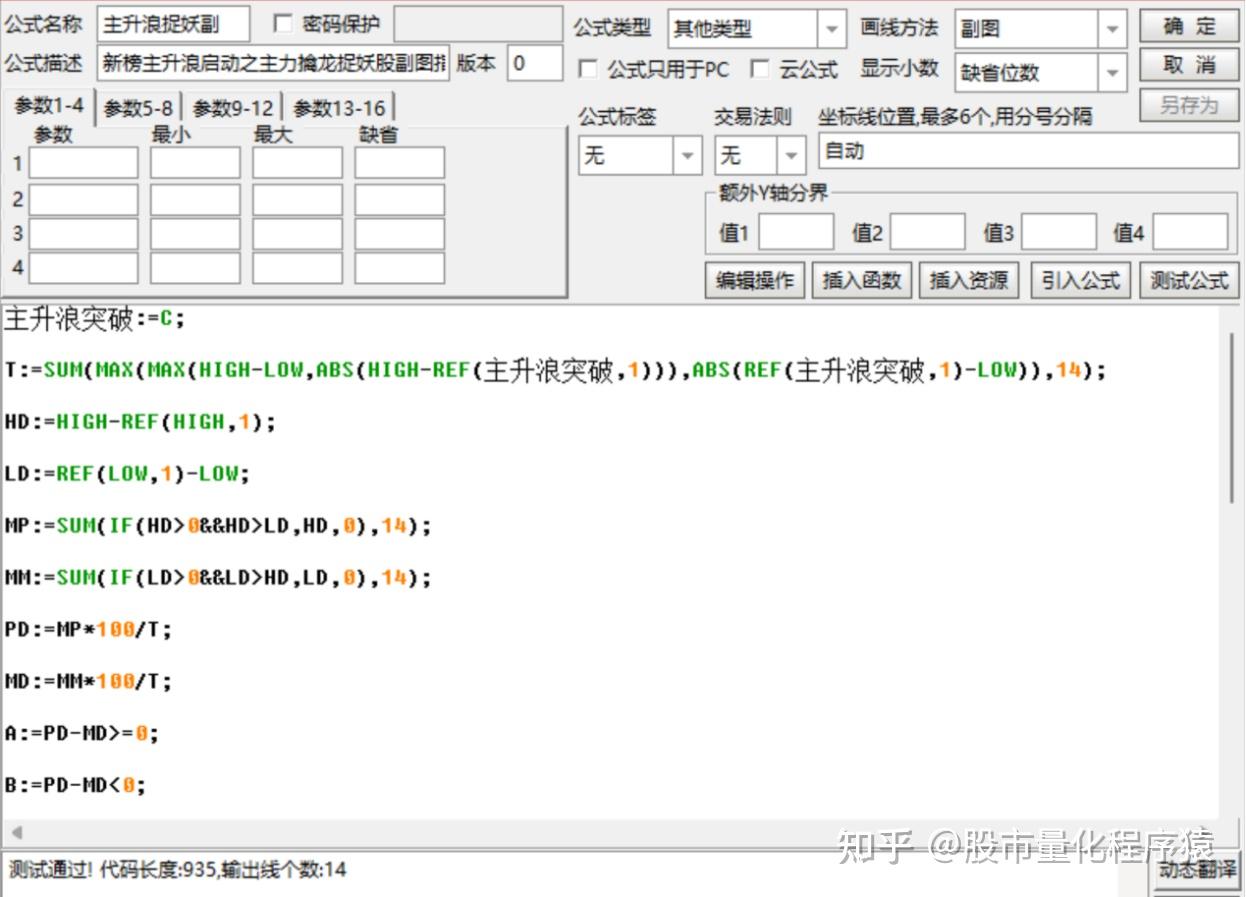Click parameter row 1 最小 field
1246x897 pixels.
tap(196, 163)
